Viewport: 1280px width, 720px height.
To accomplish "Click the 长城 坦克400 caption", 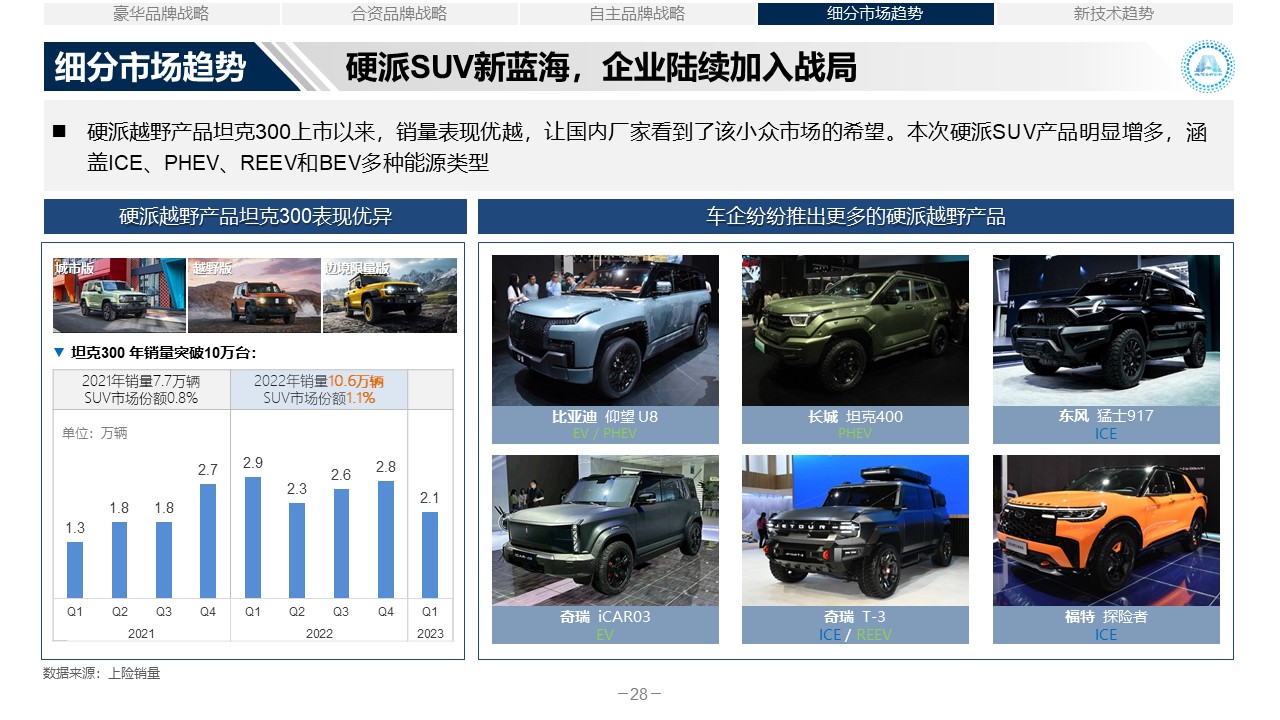I will [855, 416].
